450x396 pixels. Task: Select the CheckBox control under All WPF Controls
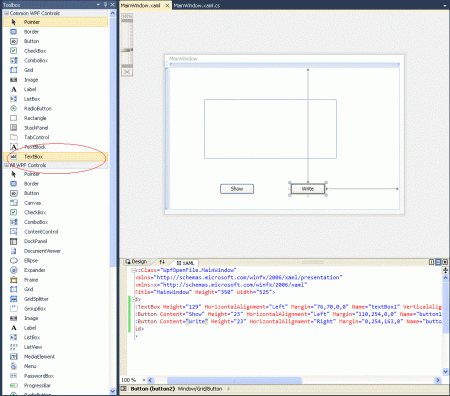[55, 212]
